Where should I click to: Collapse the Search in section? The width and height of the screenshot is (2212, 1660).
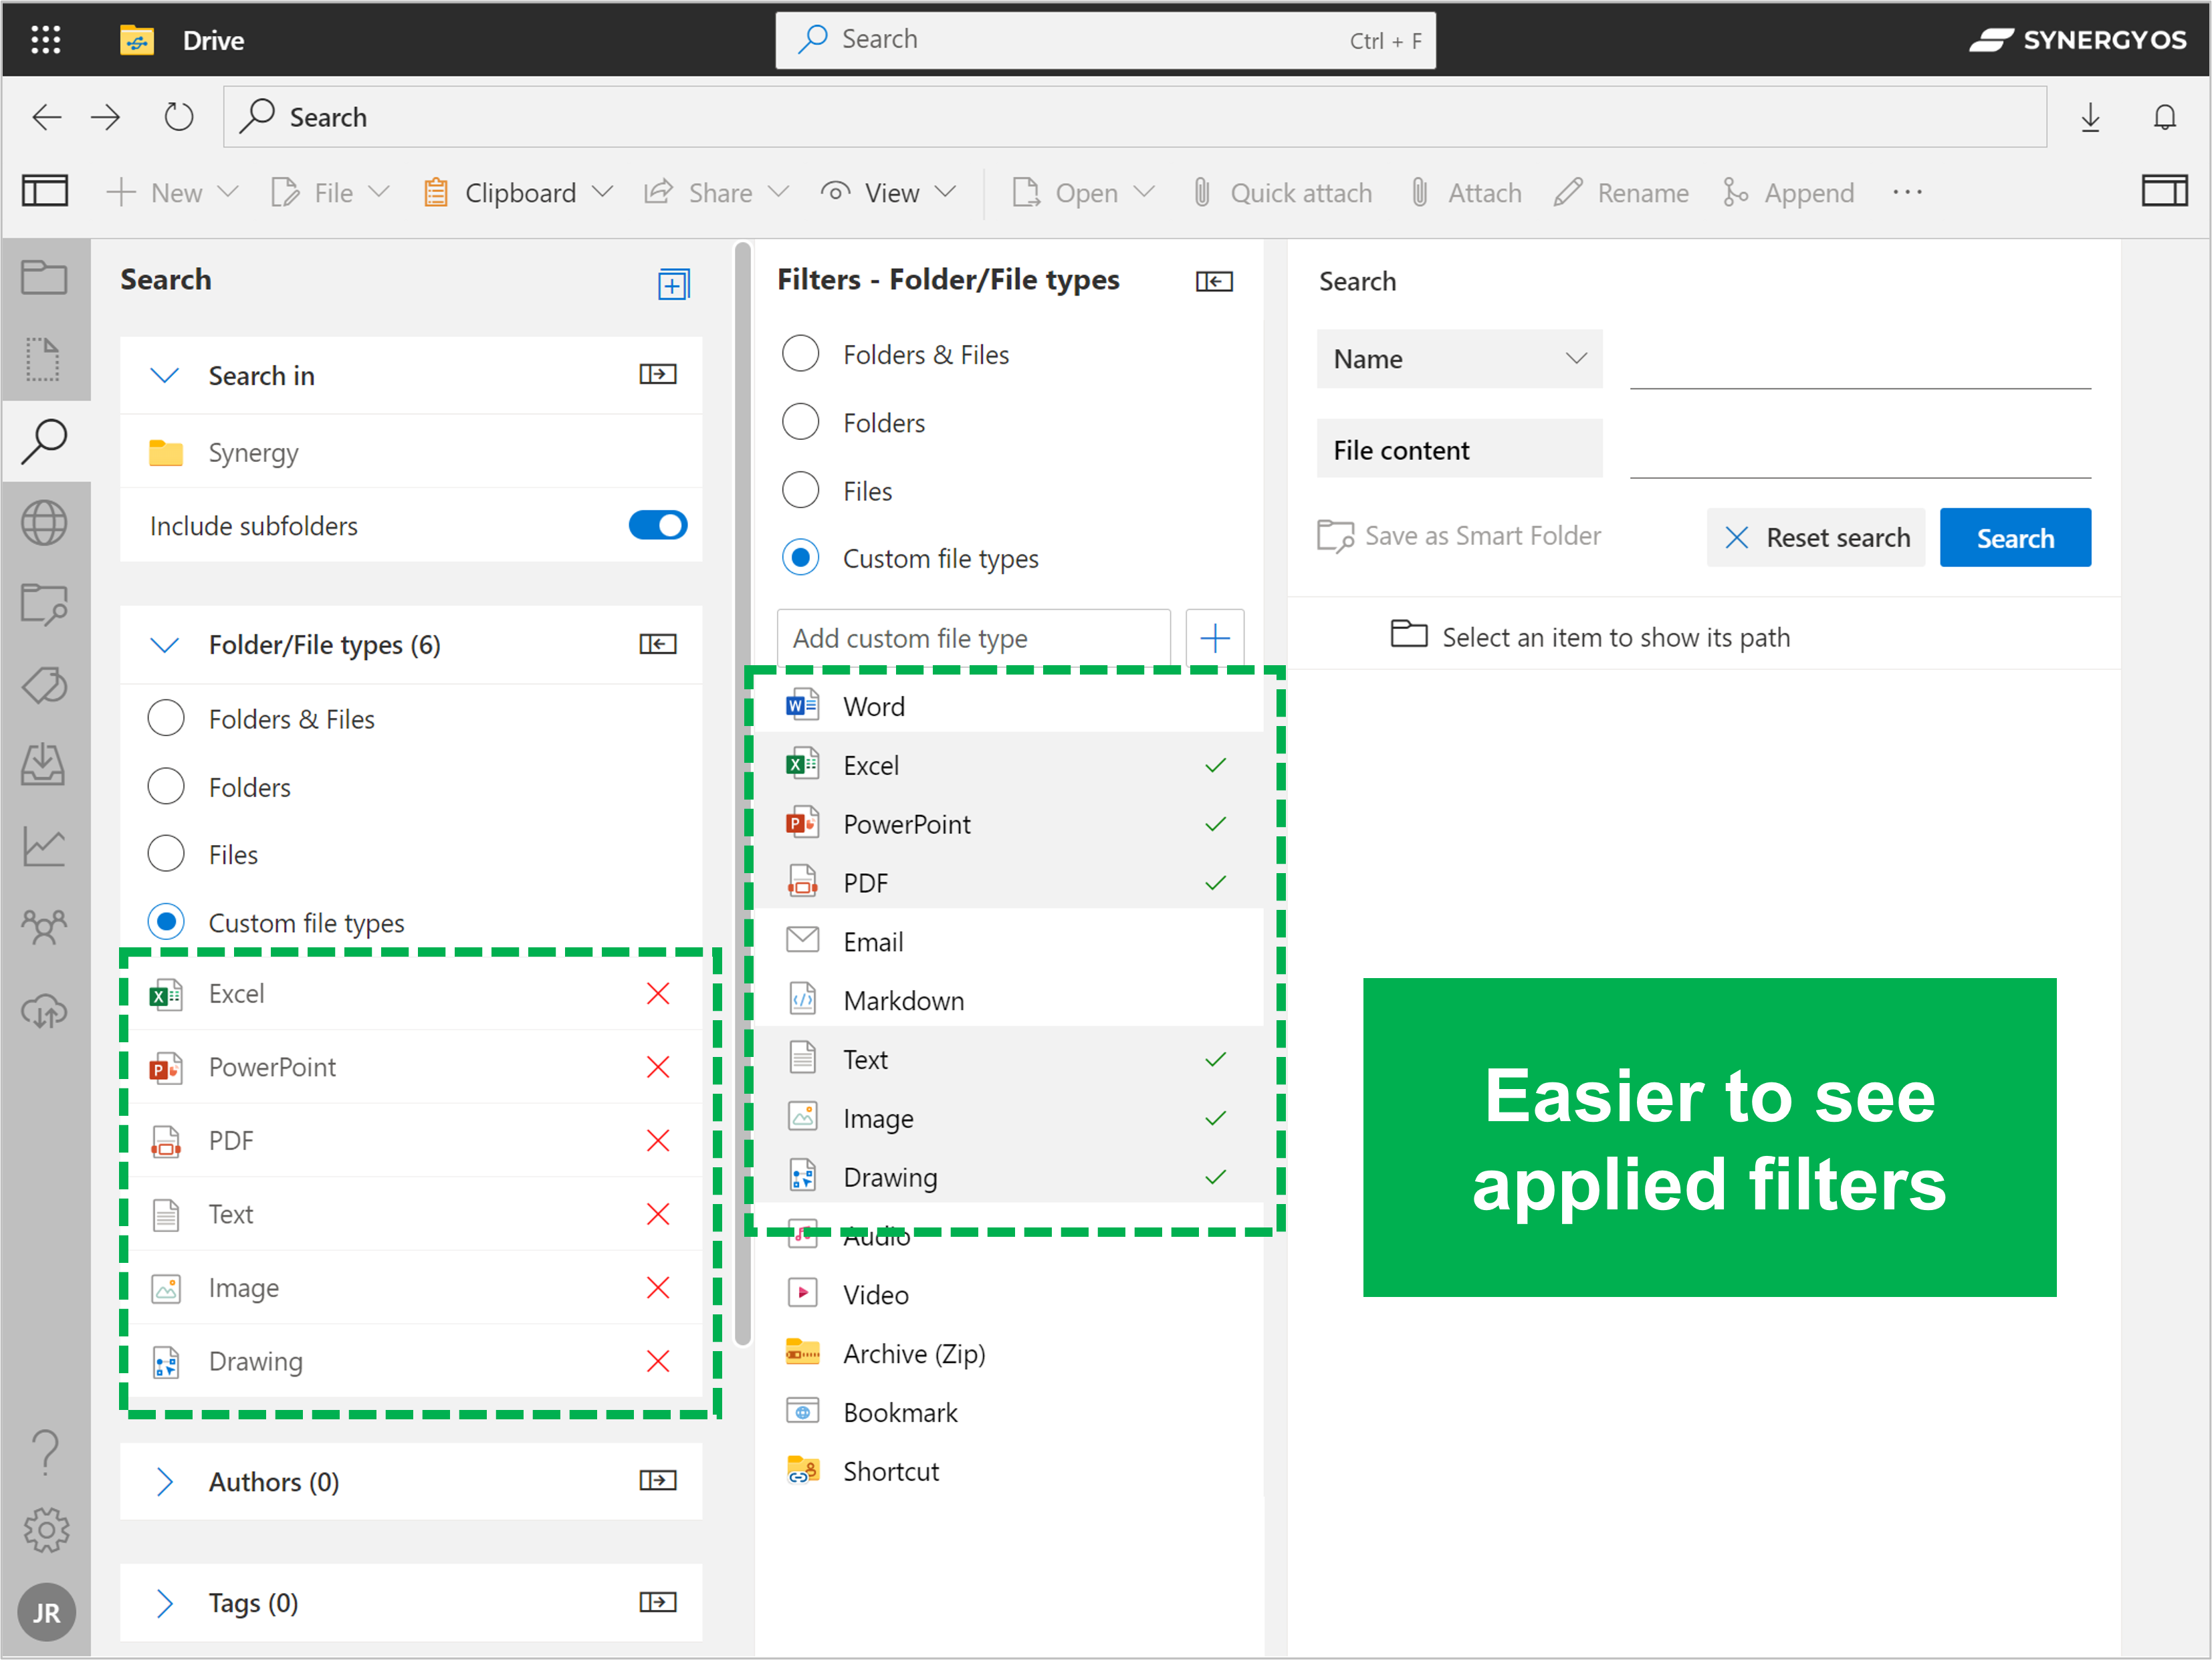pos(165,375)
